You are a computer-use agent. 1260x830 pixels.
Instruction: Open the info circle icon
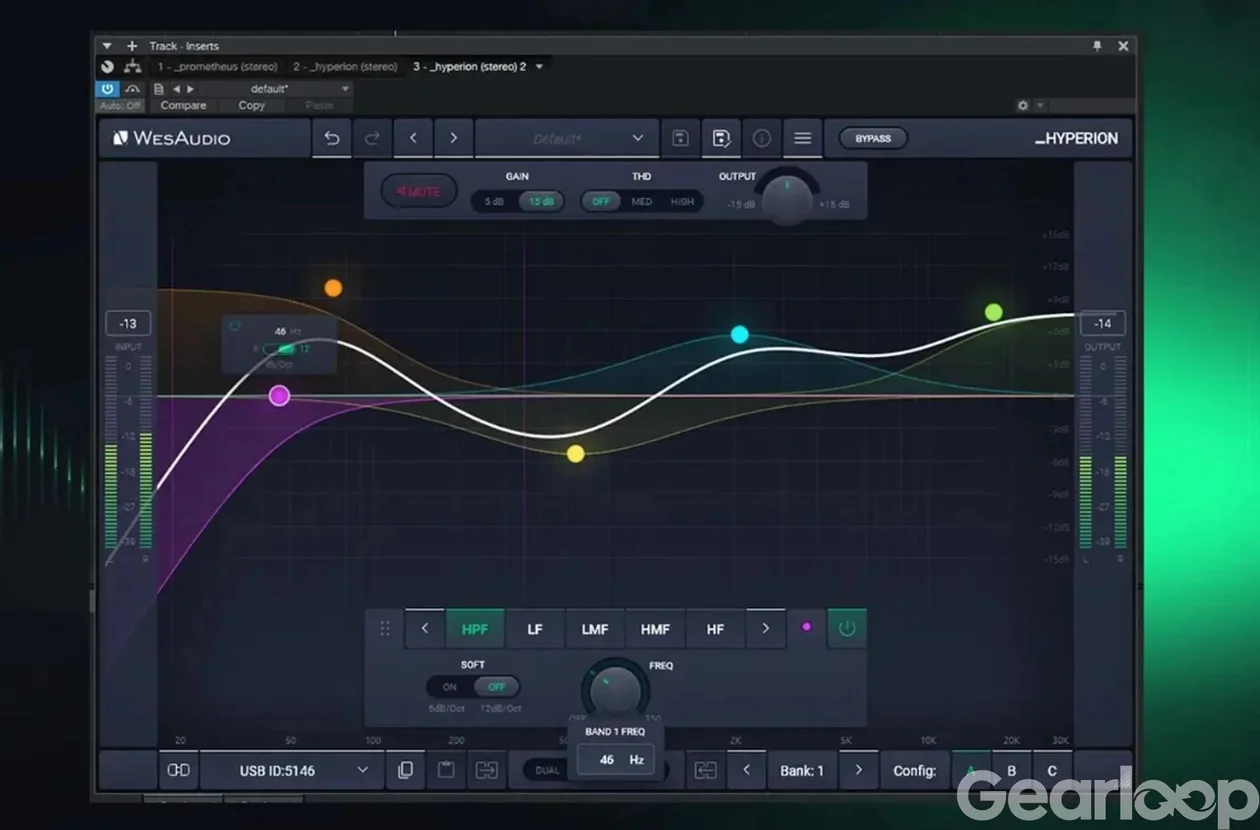(x=762, y=138)
